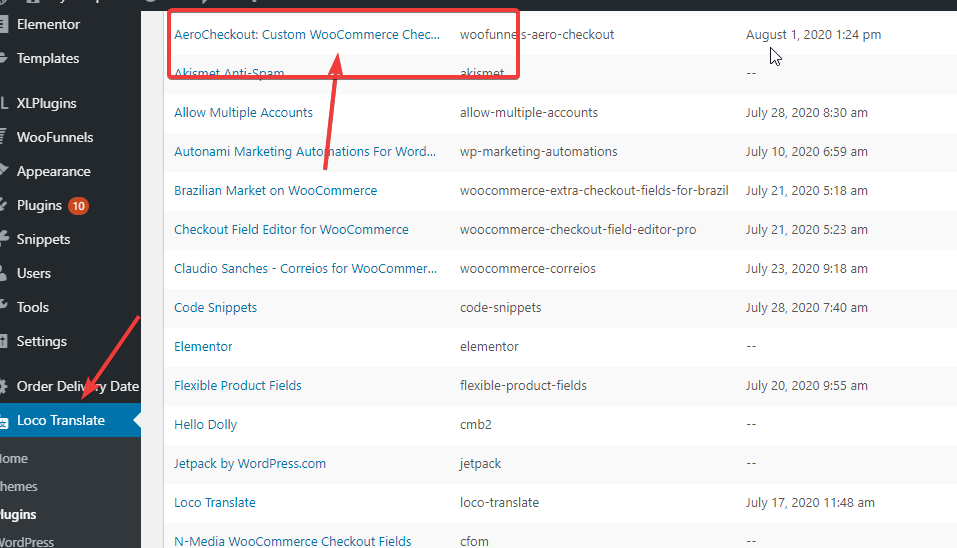The image size is (957, 548).
Task: Open Claudio Sanches - Correios plugin link
Action: [x=305, y=269]
